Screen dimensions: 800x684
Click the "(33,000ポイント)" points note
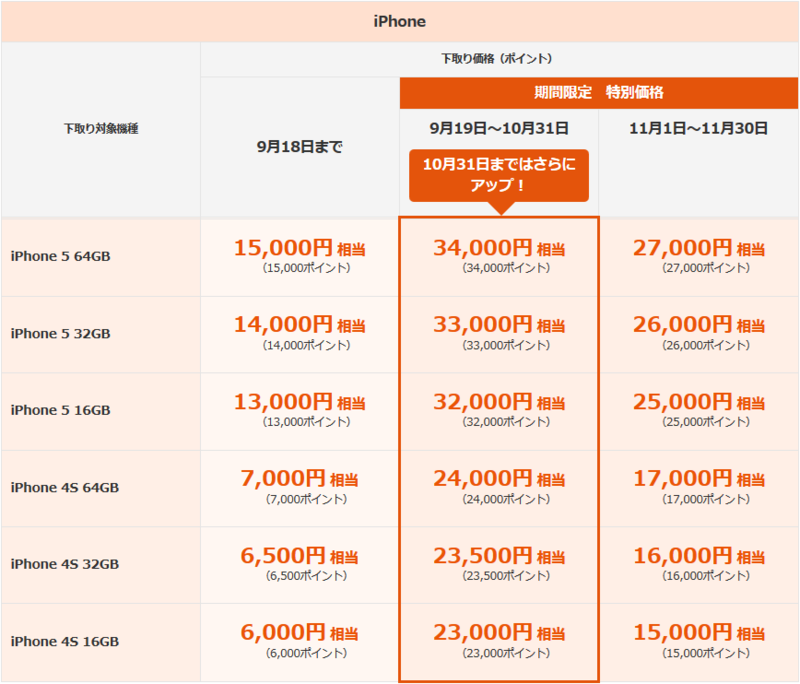pyautogui.click(x=506, y=345)
